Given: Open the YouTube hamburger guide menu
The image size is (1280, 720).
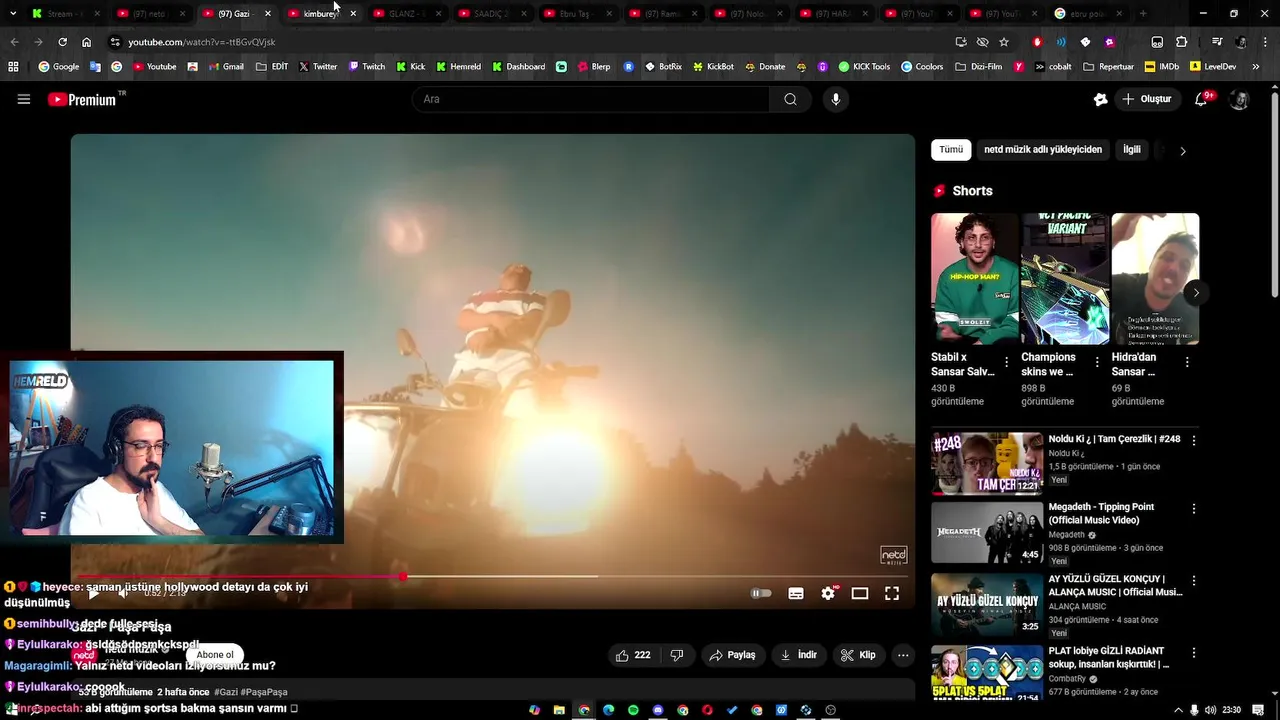Looking at the screenshot, I should tap(24, 99).
